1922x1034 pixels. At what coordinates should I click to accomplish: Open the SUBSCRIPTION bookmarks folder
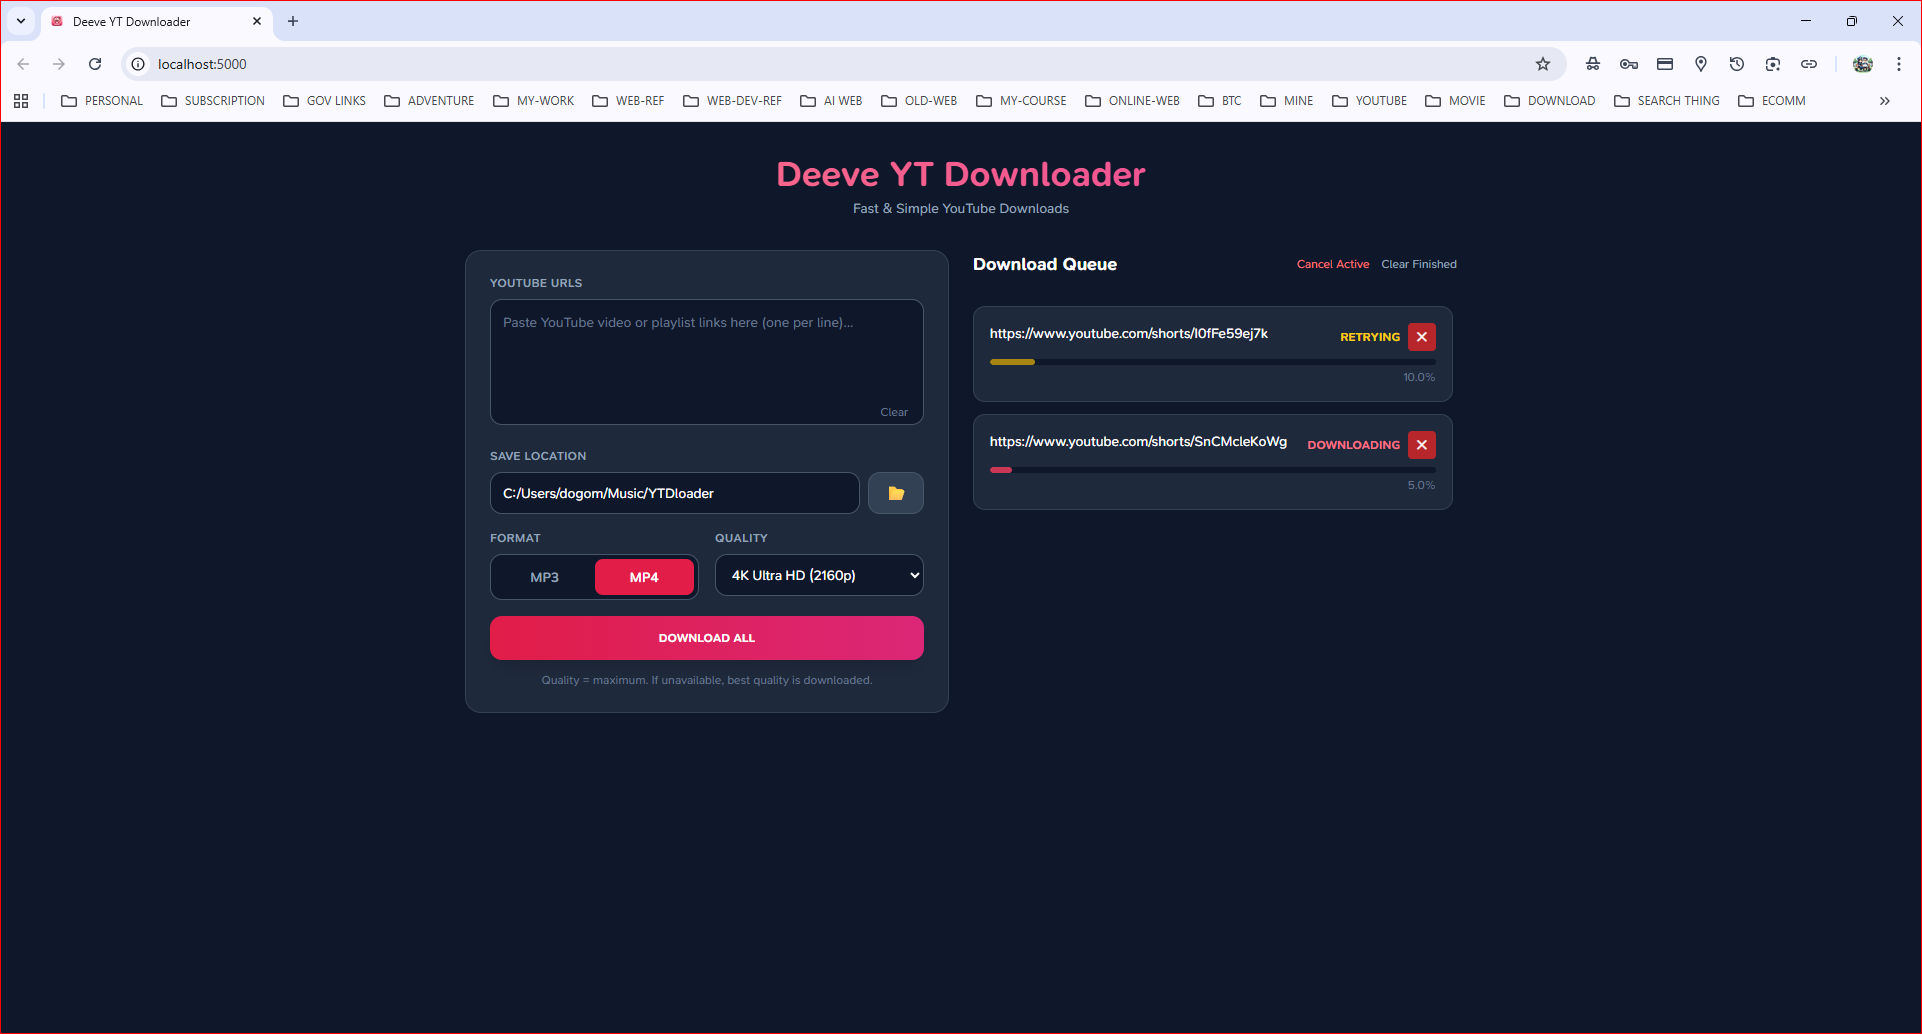pyautogui.click(x=213, y=101)
